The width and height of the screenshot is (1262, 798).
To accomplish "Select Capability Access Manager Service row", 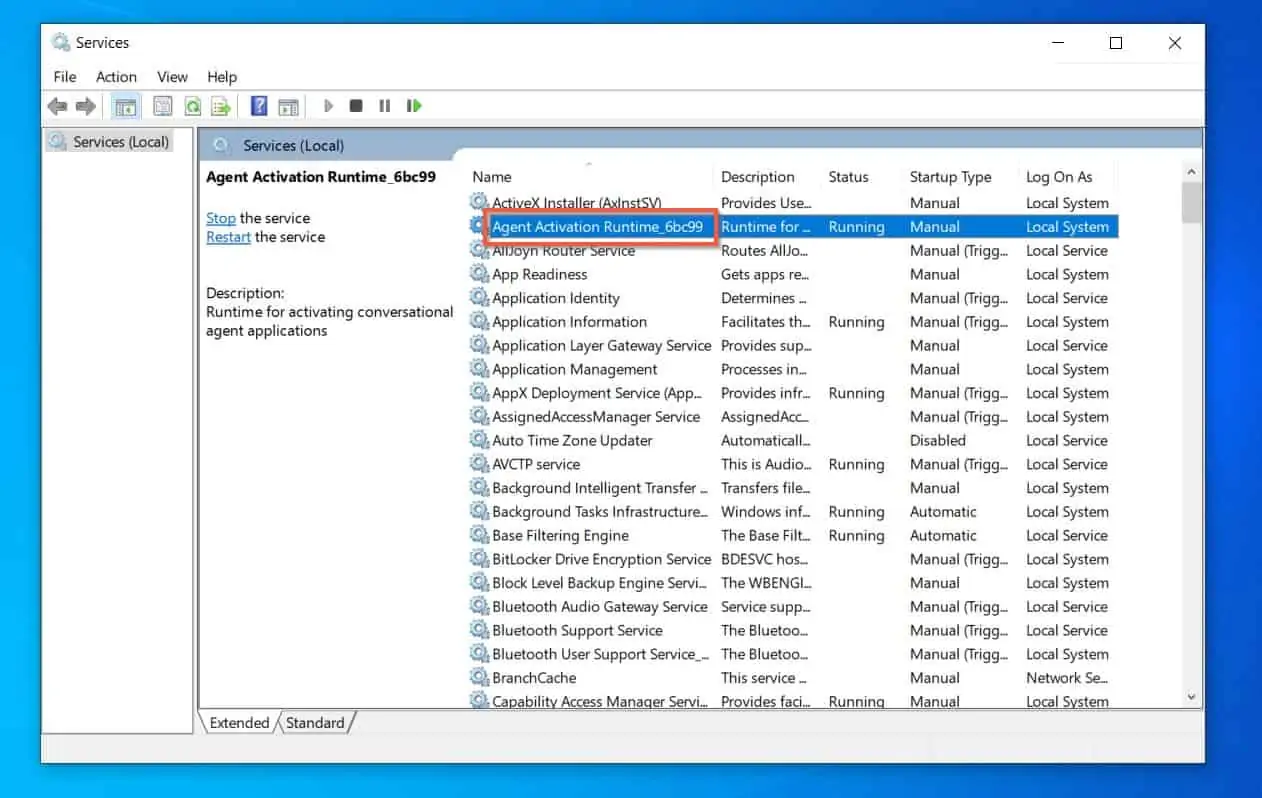I will click(792, 701).
